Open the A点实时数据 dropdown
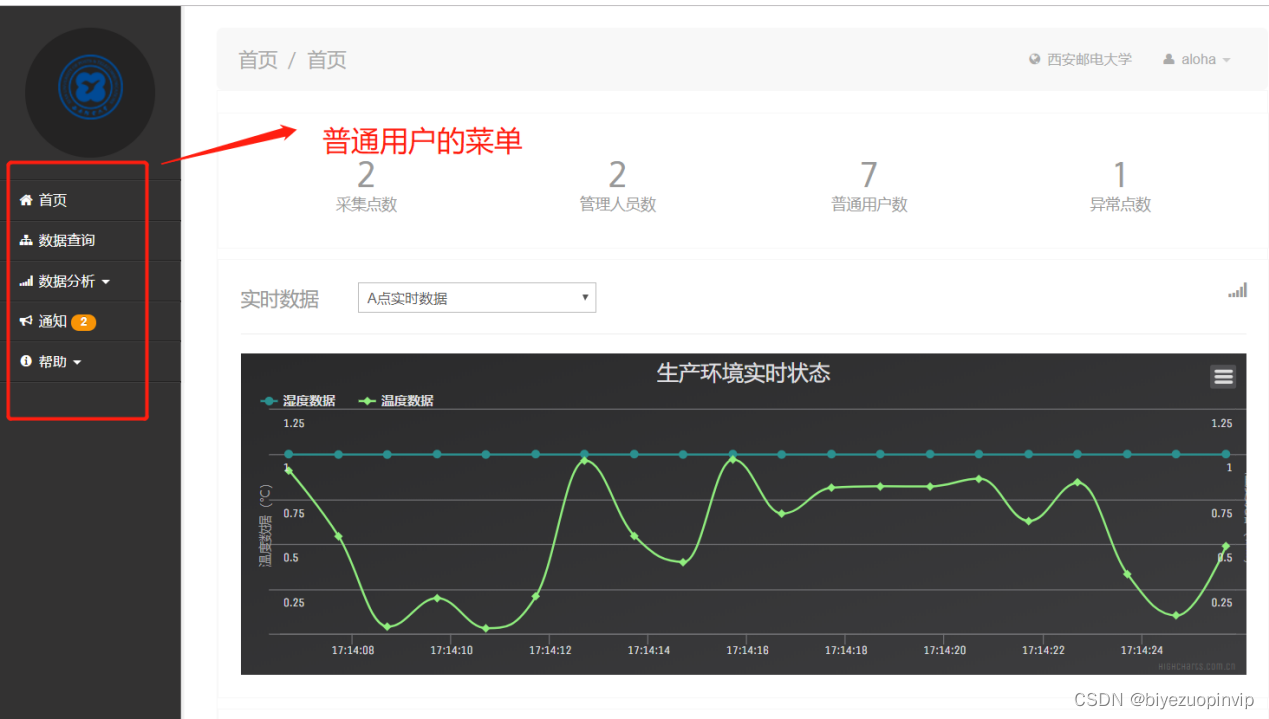This screenshot has width=1269, height=719. pos(476,297)
